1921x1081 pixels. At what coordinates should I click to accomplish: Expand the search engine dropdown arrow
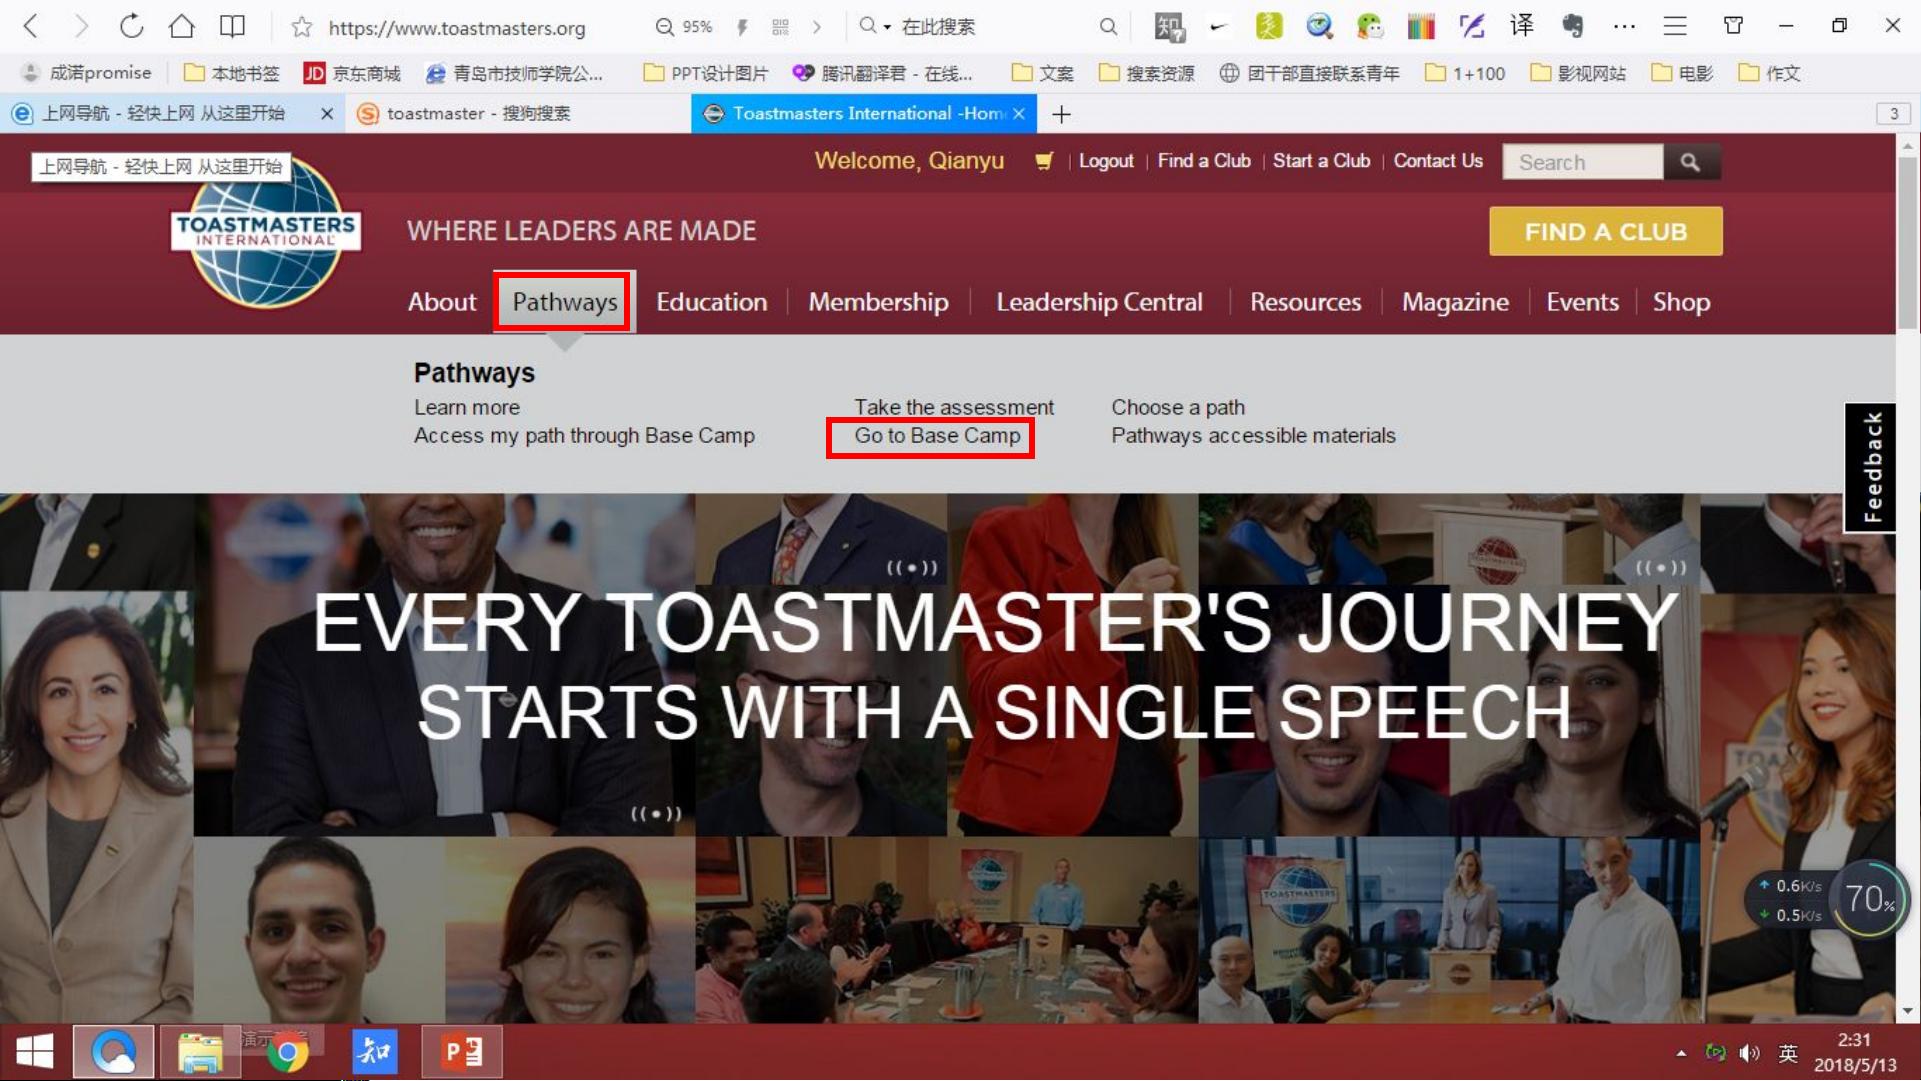(x=887, y=27)
